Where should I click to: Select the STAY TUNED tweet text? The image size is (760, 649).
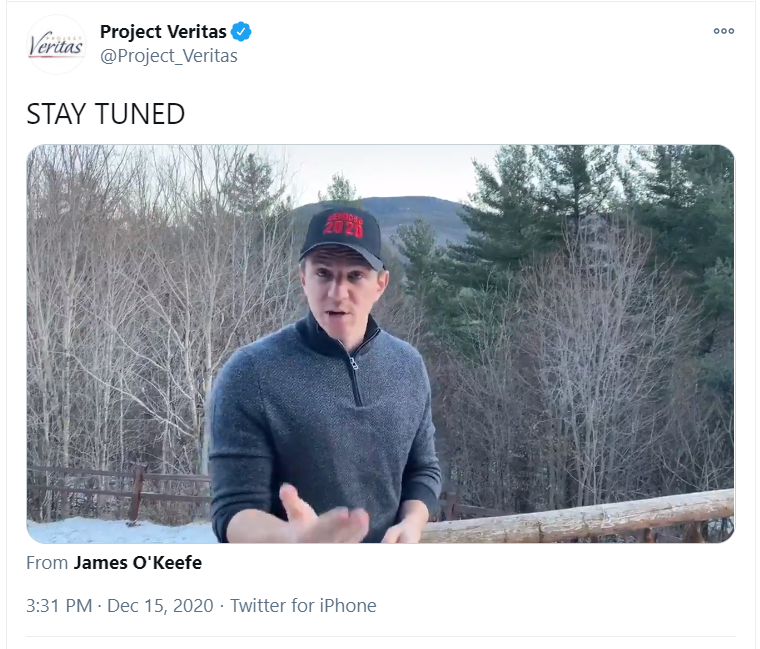coord(106,114)
